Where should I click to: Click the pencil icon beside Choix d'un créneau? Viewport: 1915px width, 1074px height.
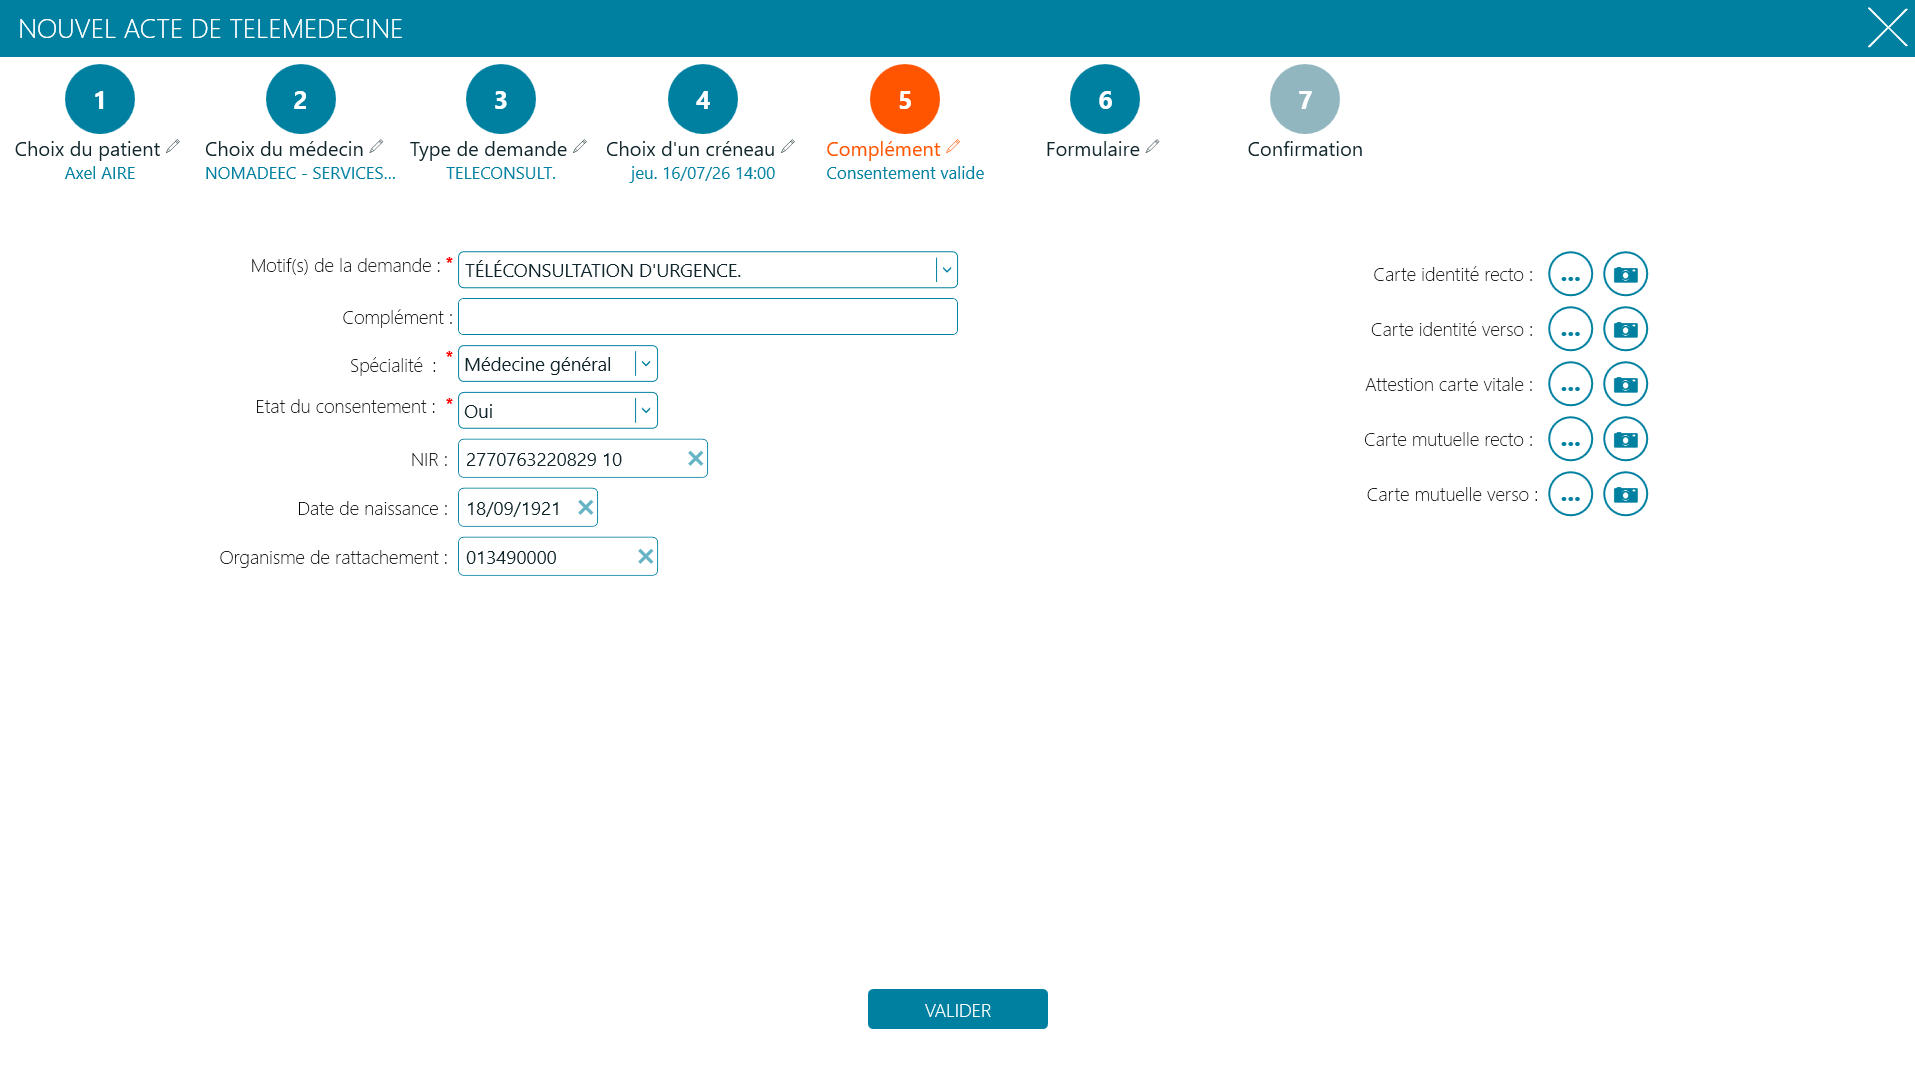(788, 146)
